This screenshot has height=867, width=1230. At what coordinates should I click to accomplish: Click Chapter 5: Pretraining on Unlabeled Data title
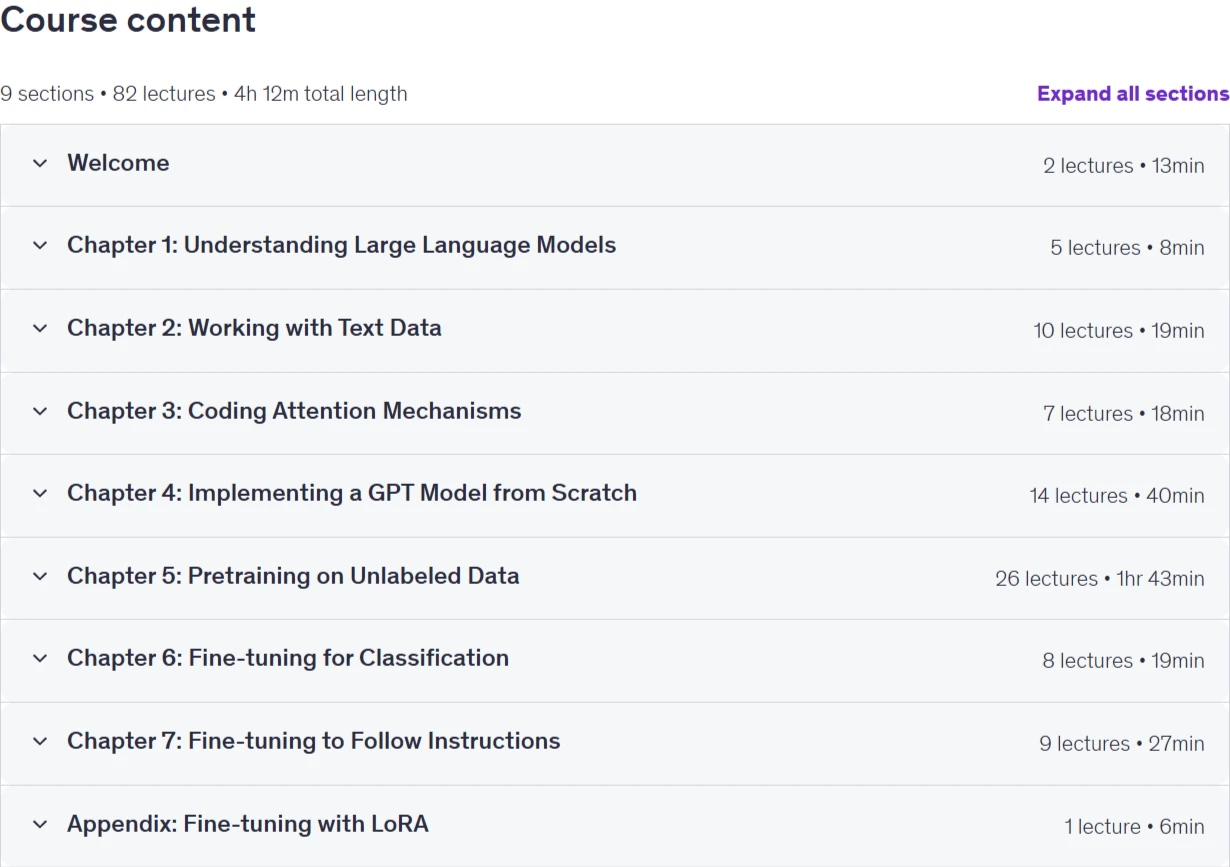tap(293, 576)
